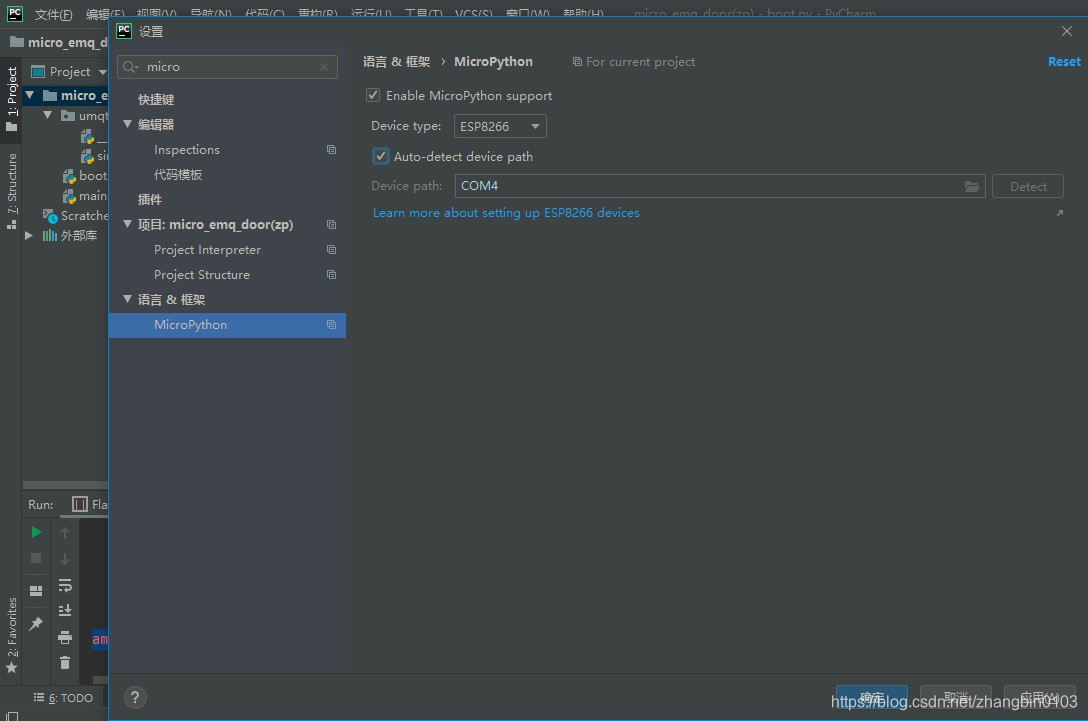Screen dimensions: 1088x721
Task: Click the search magnifier icon in settings
Action: [130, 67]
